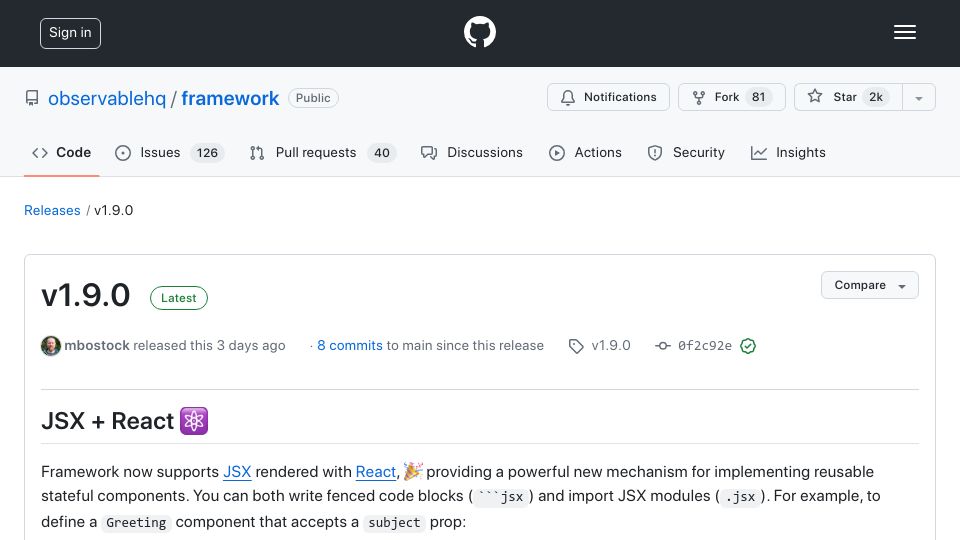The image size is (960, 540).
Task: Click the .jsx inline code
Action: point(740,497)
